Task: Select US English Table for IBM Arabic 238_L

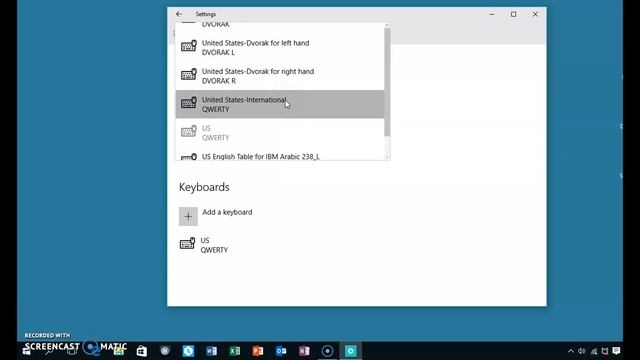Action: [280, 156]
